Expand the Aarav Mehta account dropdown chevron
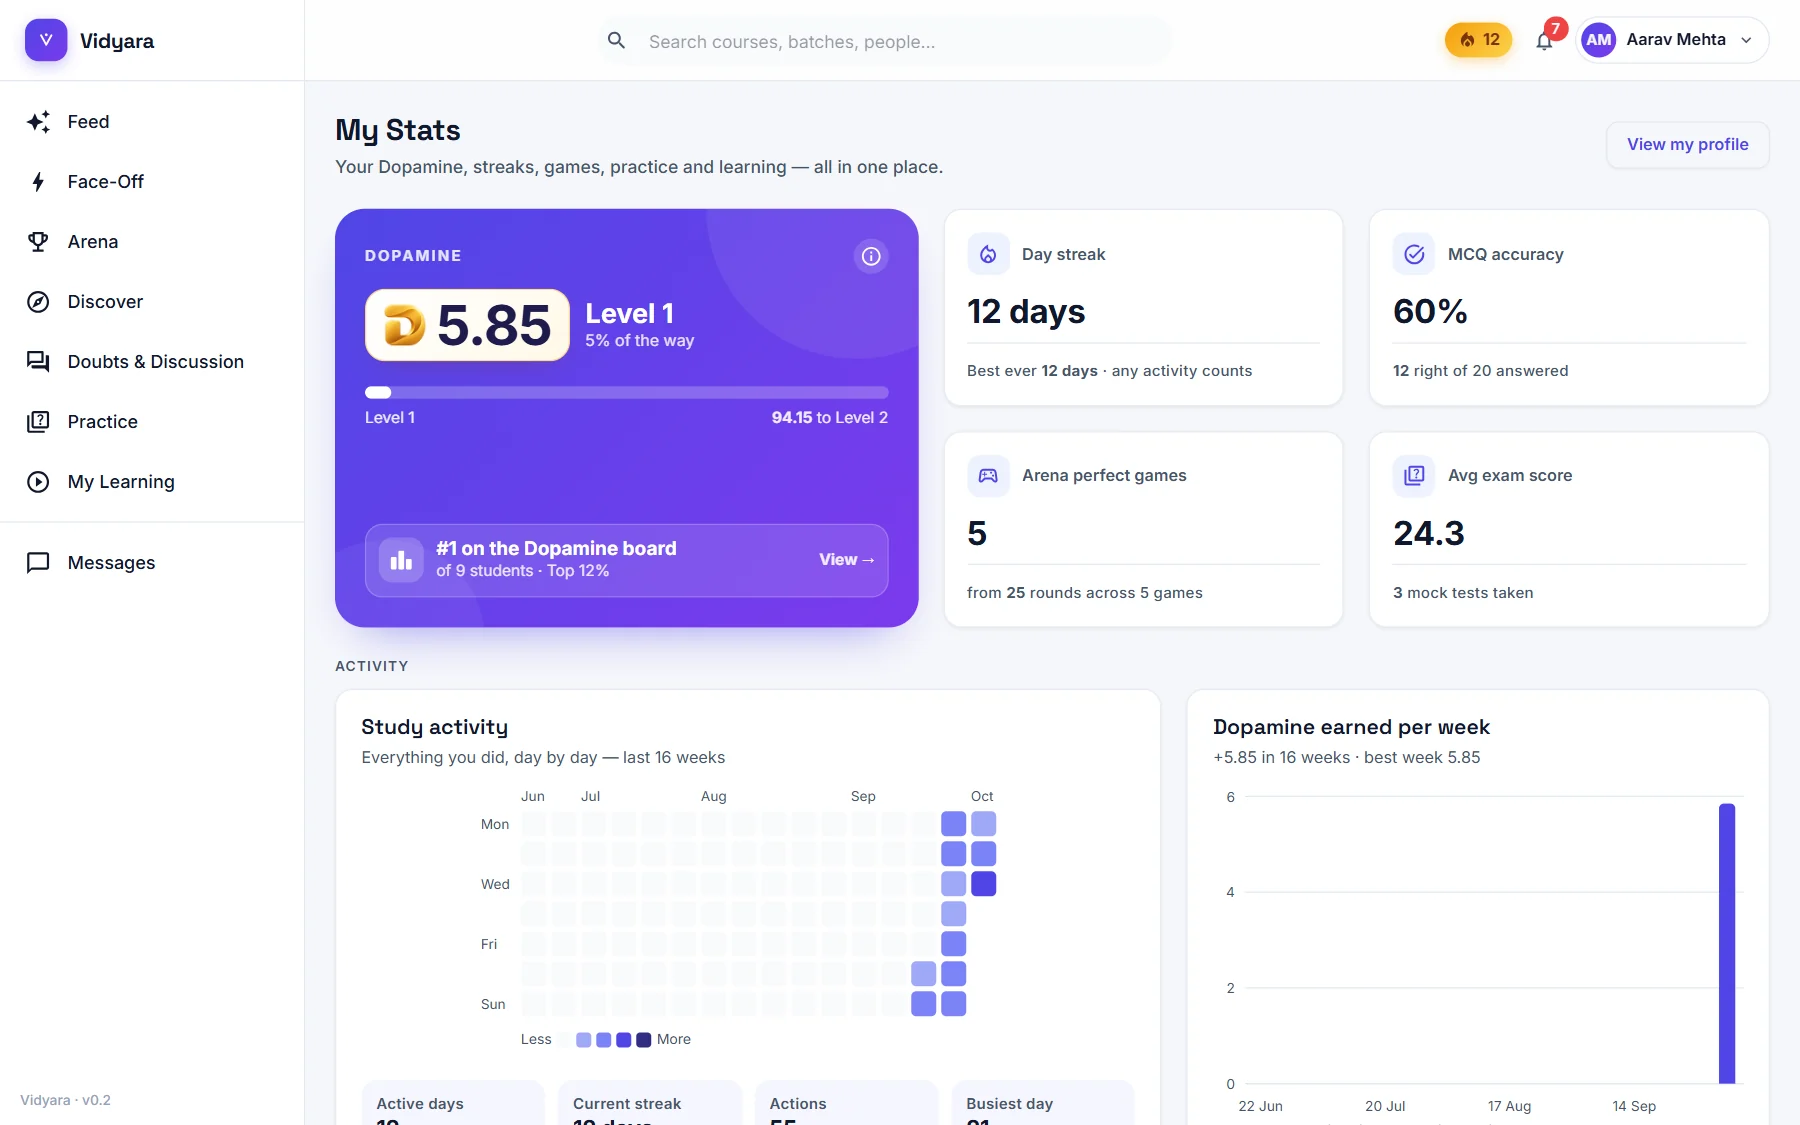The image size is (1800, 1125). (1746, 41)
